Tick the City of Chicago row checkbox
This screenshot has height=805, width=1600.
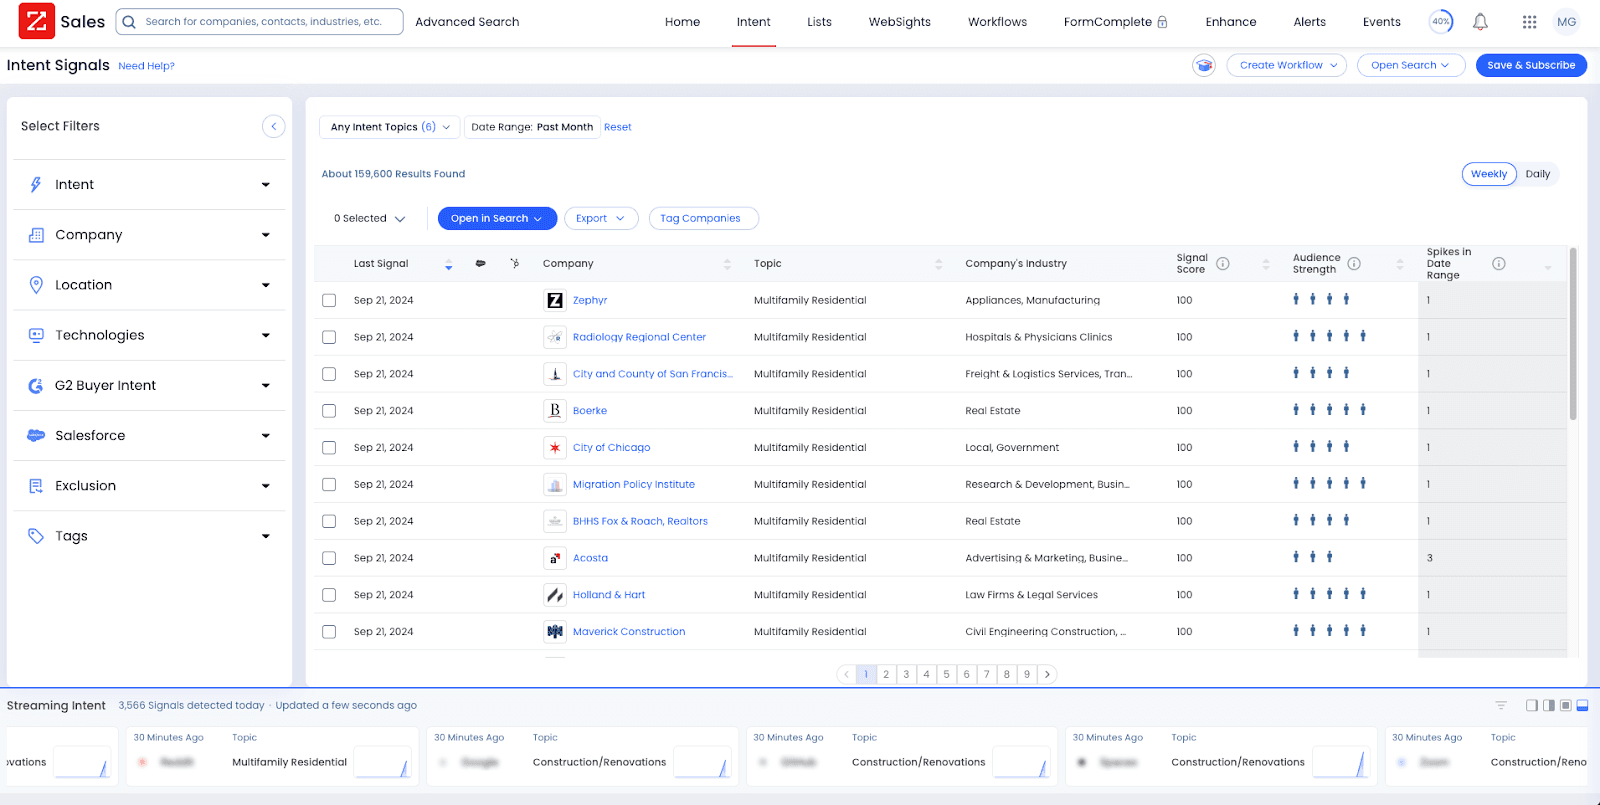pos(329,448)
